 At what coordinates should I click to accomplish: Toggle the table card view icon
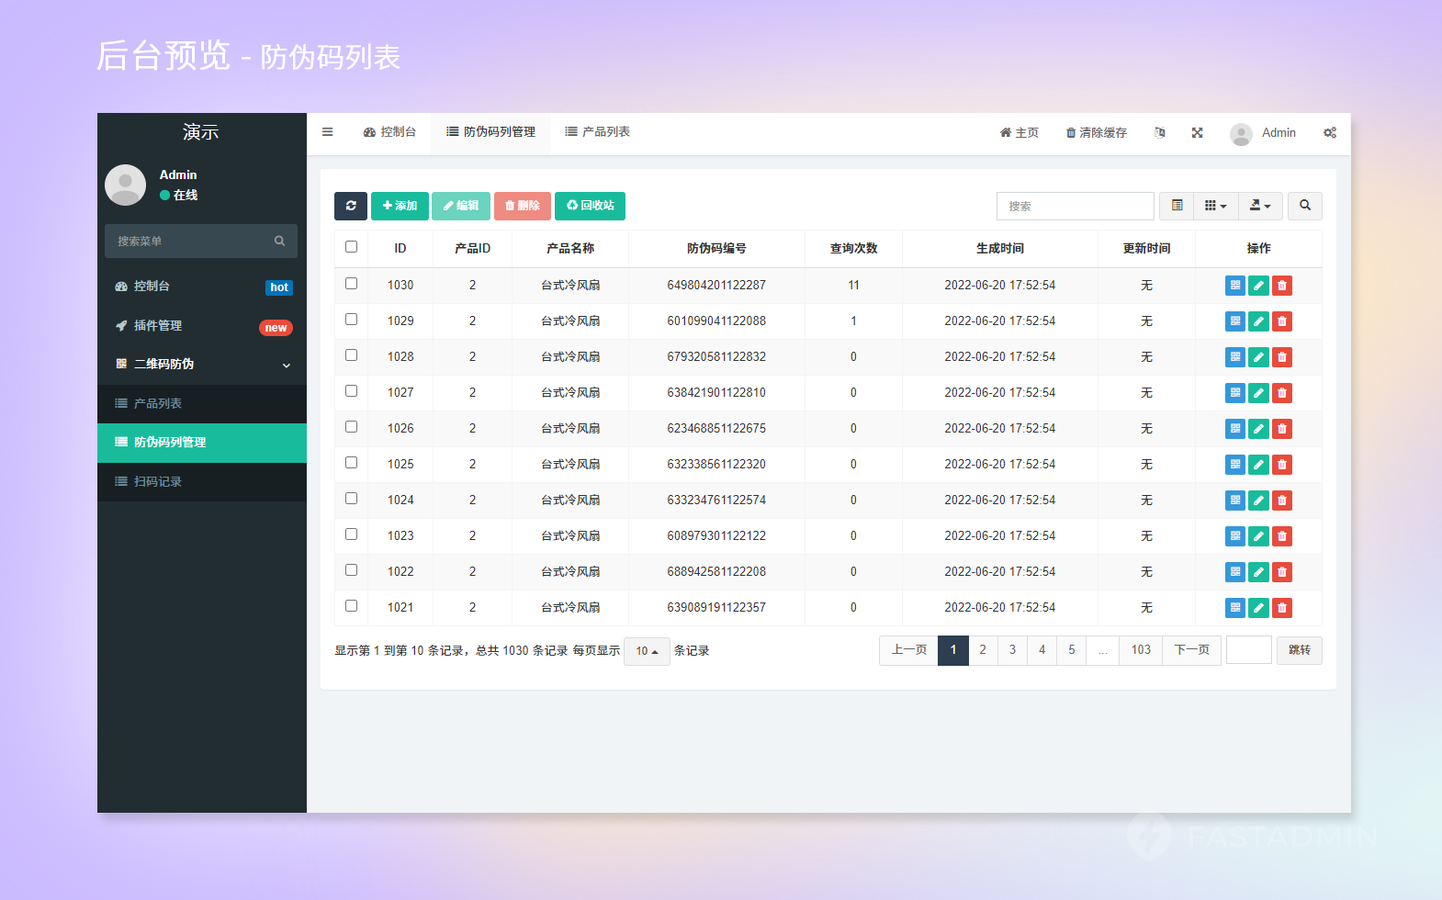[1177, 206]
